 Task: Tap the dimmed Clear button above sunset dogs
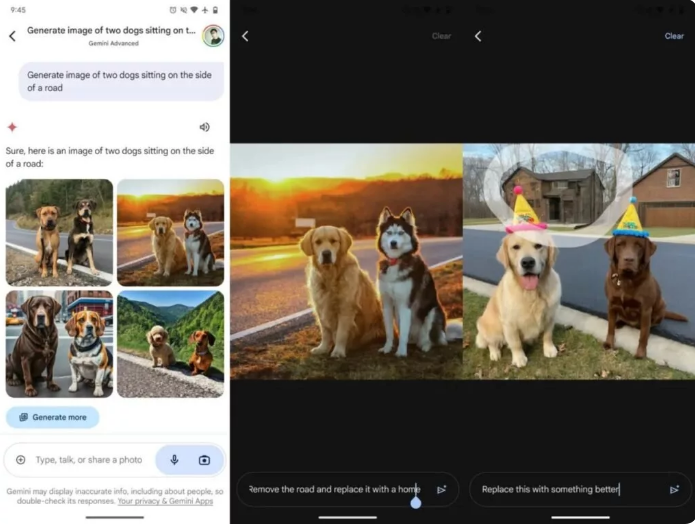pyautogui.click(x=441, y=36)
